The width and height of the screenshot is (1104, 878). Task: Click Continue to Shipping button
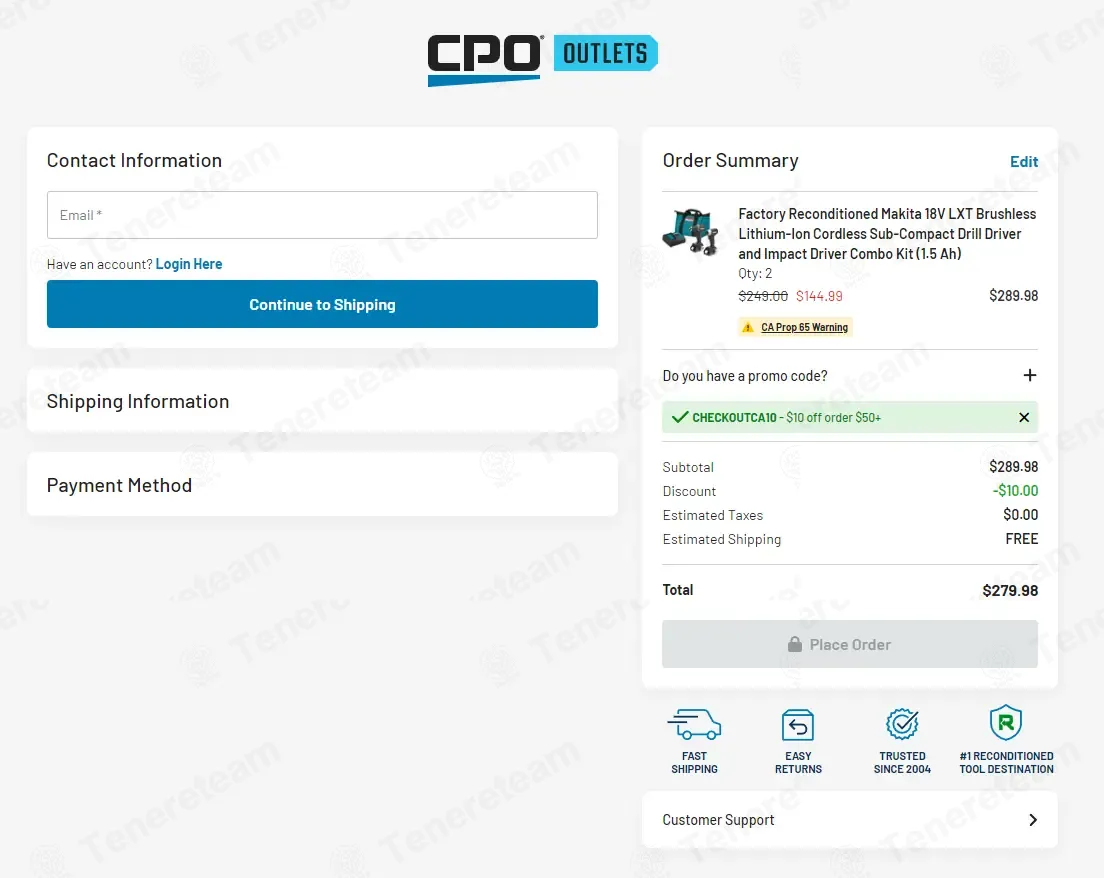tap(322, 304)
